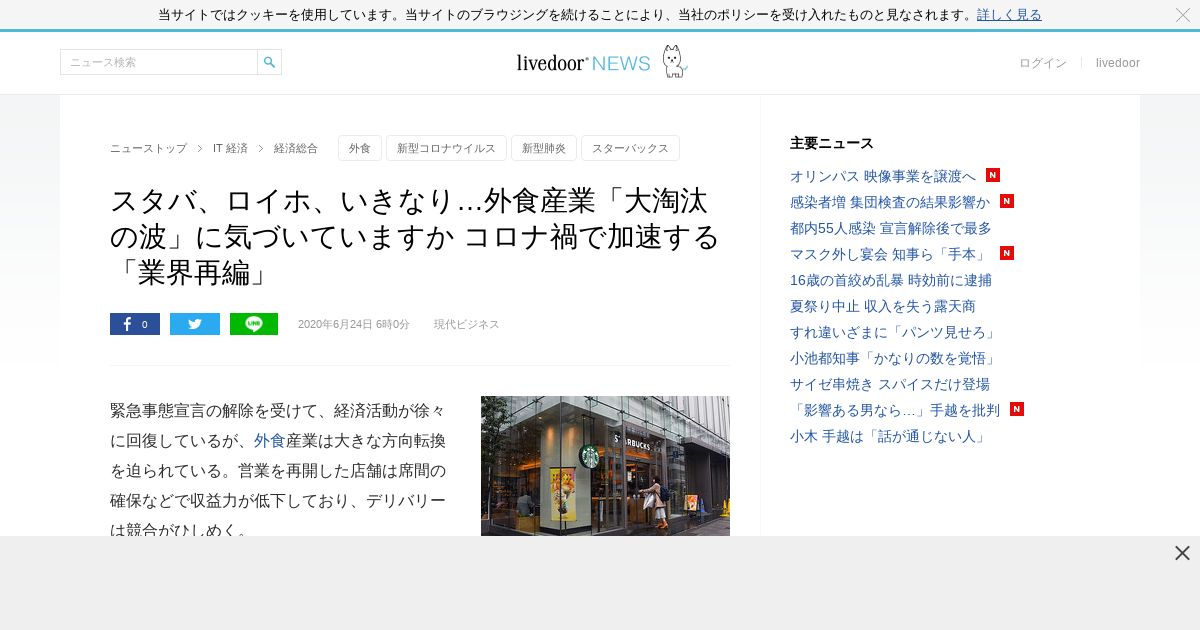Open the ログイン link

1043,63
